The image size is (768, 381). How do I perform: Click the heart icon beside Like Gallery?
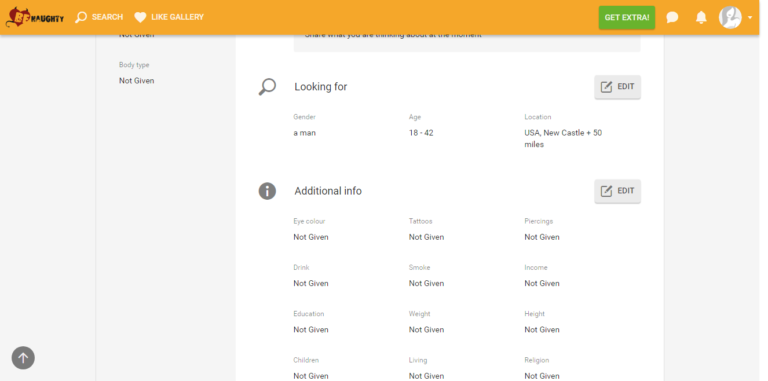coord(141,18)
